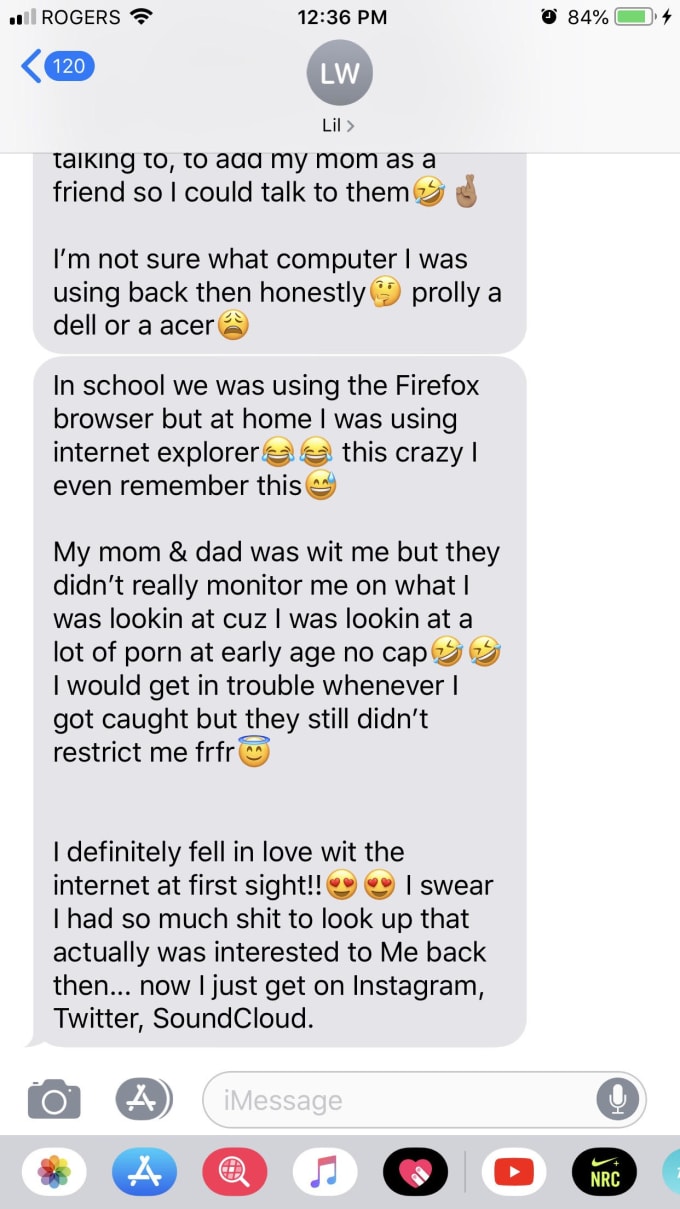
Task: Open the Digital Touch heart icon
Action: (415, 1172)
